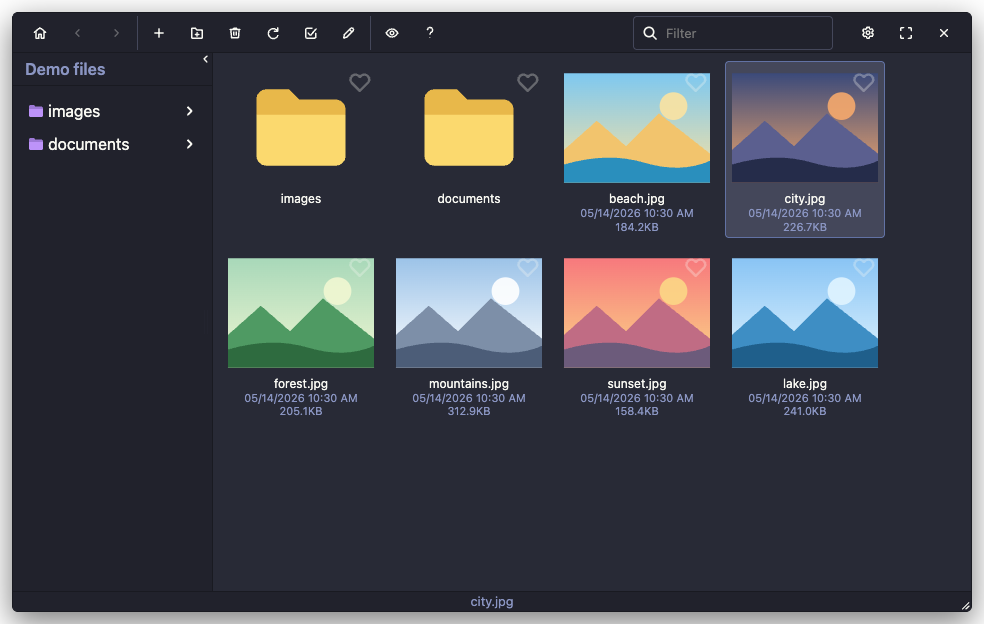Click the documents label under grid folder
Viewport: 984px width, 624px height.
click(x=469, y=198)
